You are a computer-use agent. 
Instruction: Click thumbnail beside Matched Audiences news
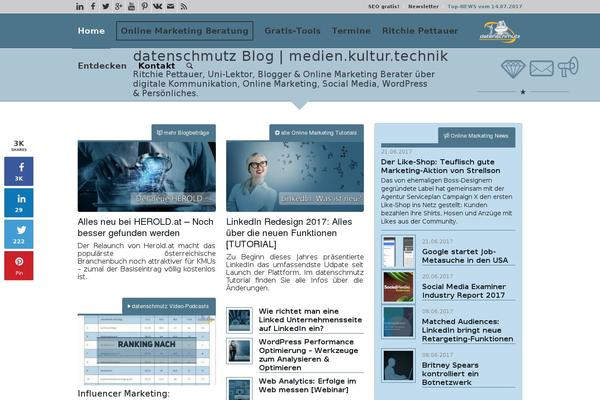pyautogui.click(x=398, y=322)
